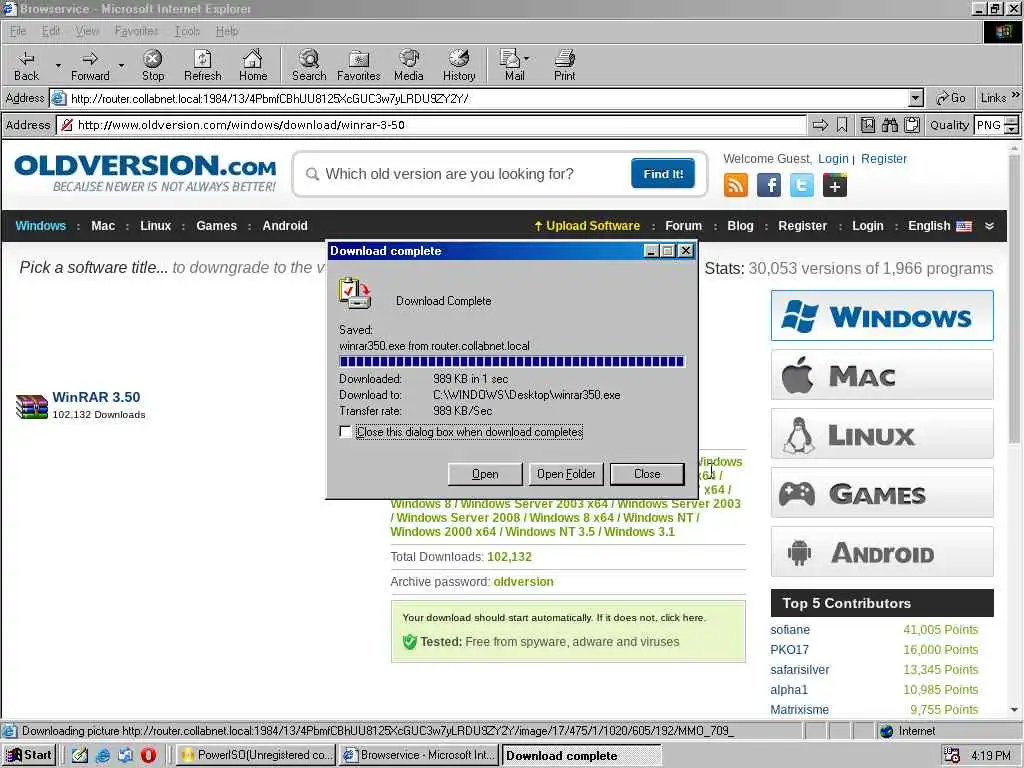Open the Tools menu
This screenshot has height=768, width=1024.
[x=187, y=31]
